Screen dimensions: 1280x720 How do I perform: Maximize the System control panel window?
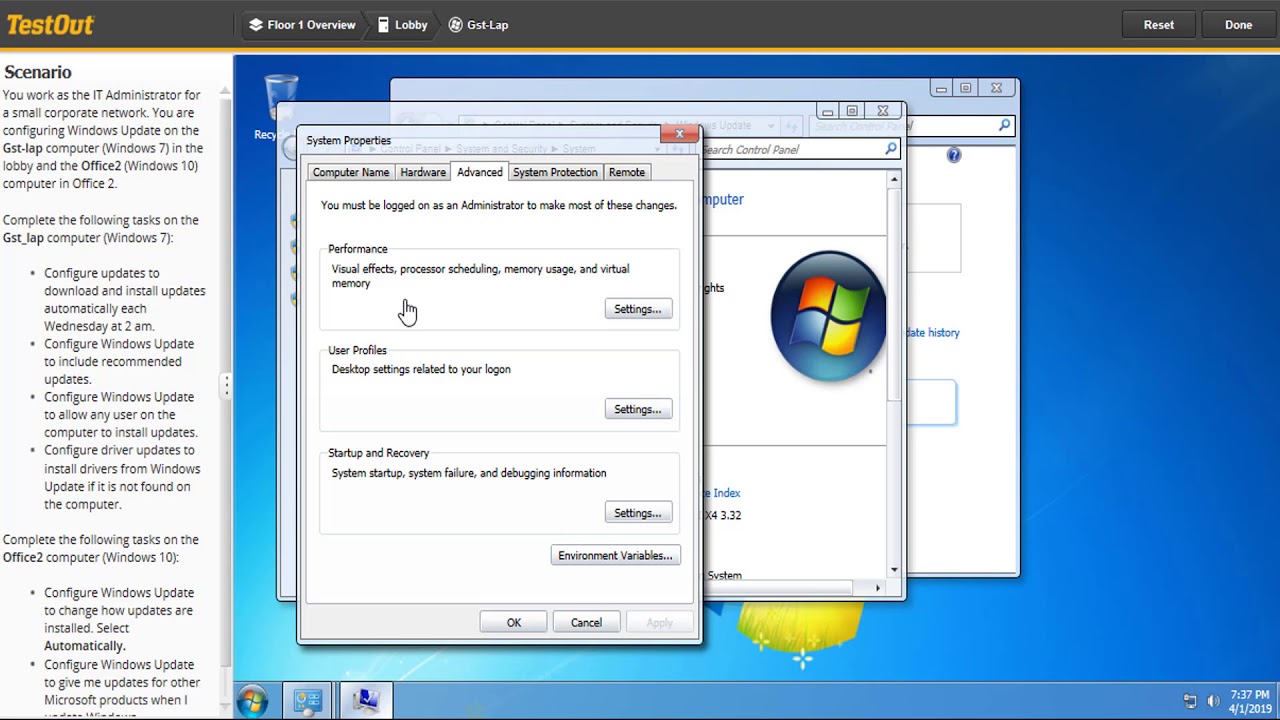coord(852,111)
